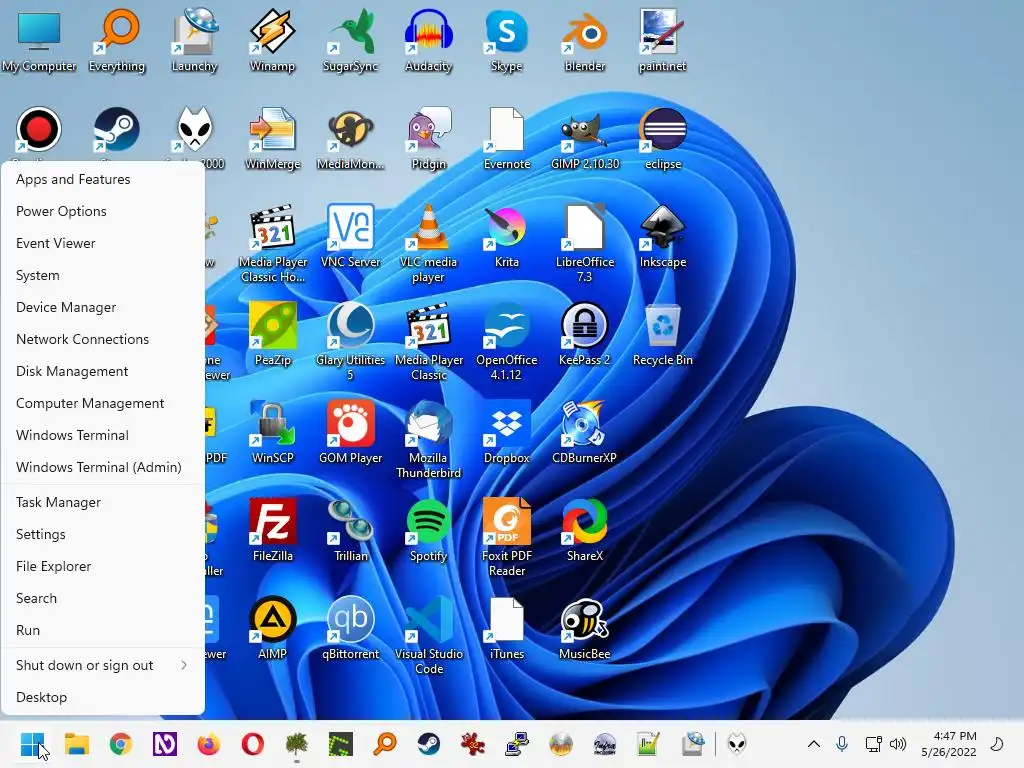Open Opera from the taskbar
Viewport: 1024px width, 768px height.
coord(253,744)
